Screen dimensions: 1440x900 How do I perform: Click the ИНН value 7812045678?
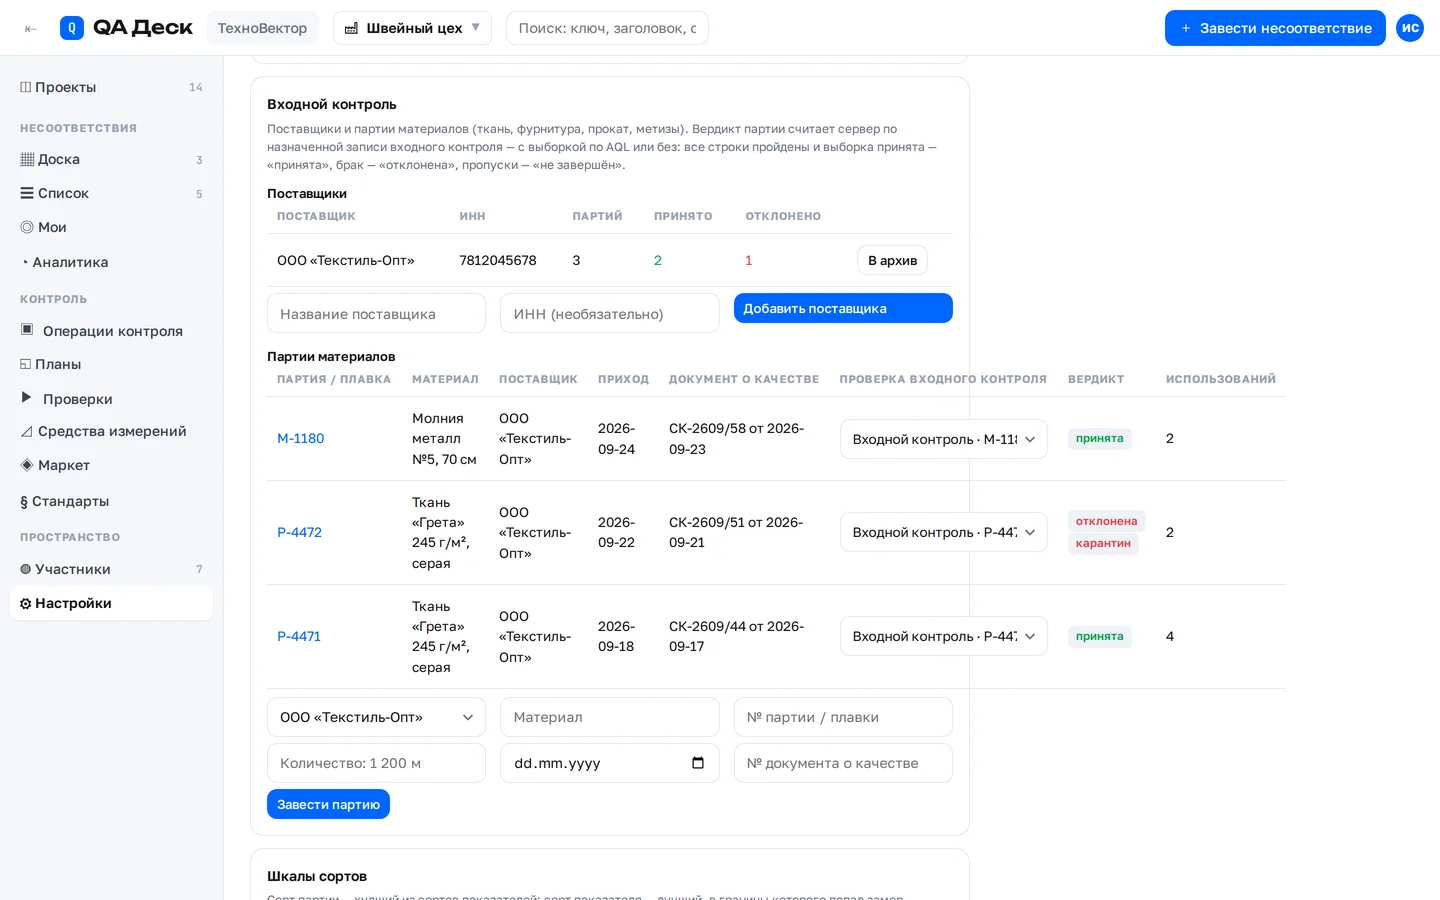[x=498, y=260]
